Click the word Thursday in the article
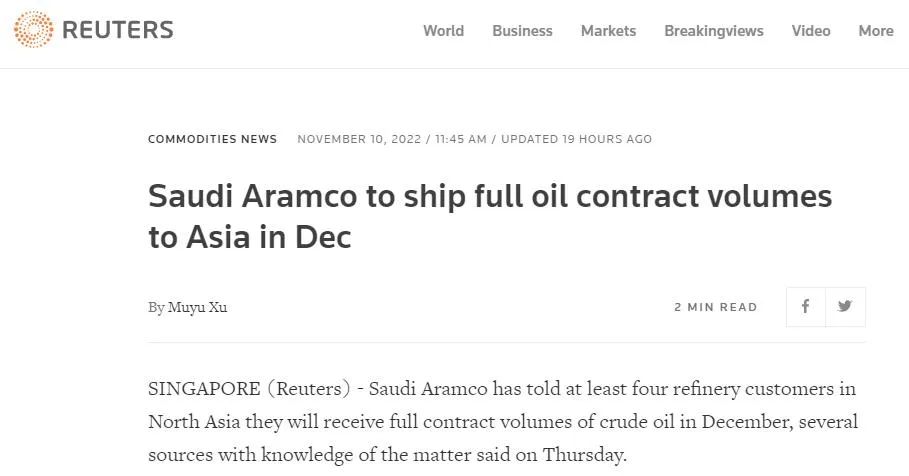Screen dimensions: 909x476 coord(583,455)
